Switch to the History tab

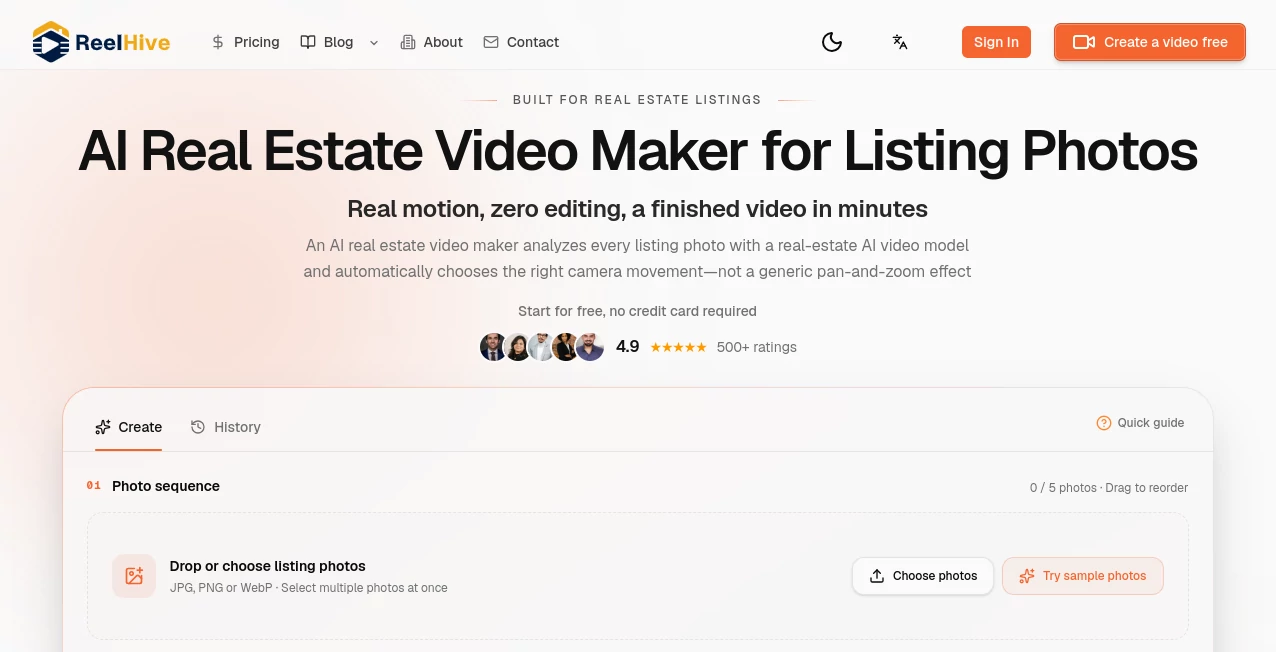click(225, 427)
